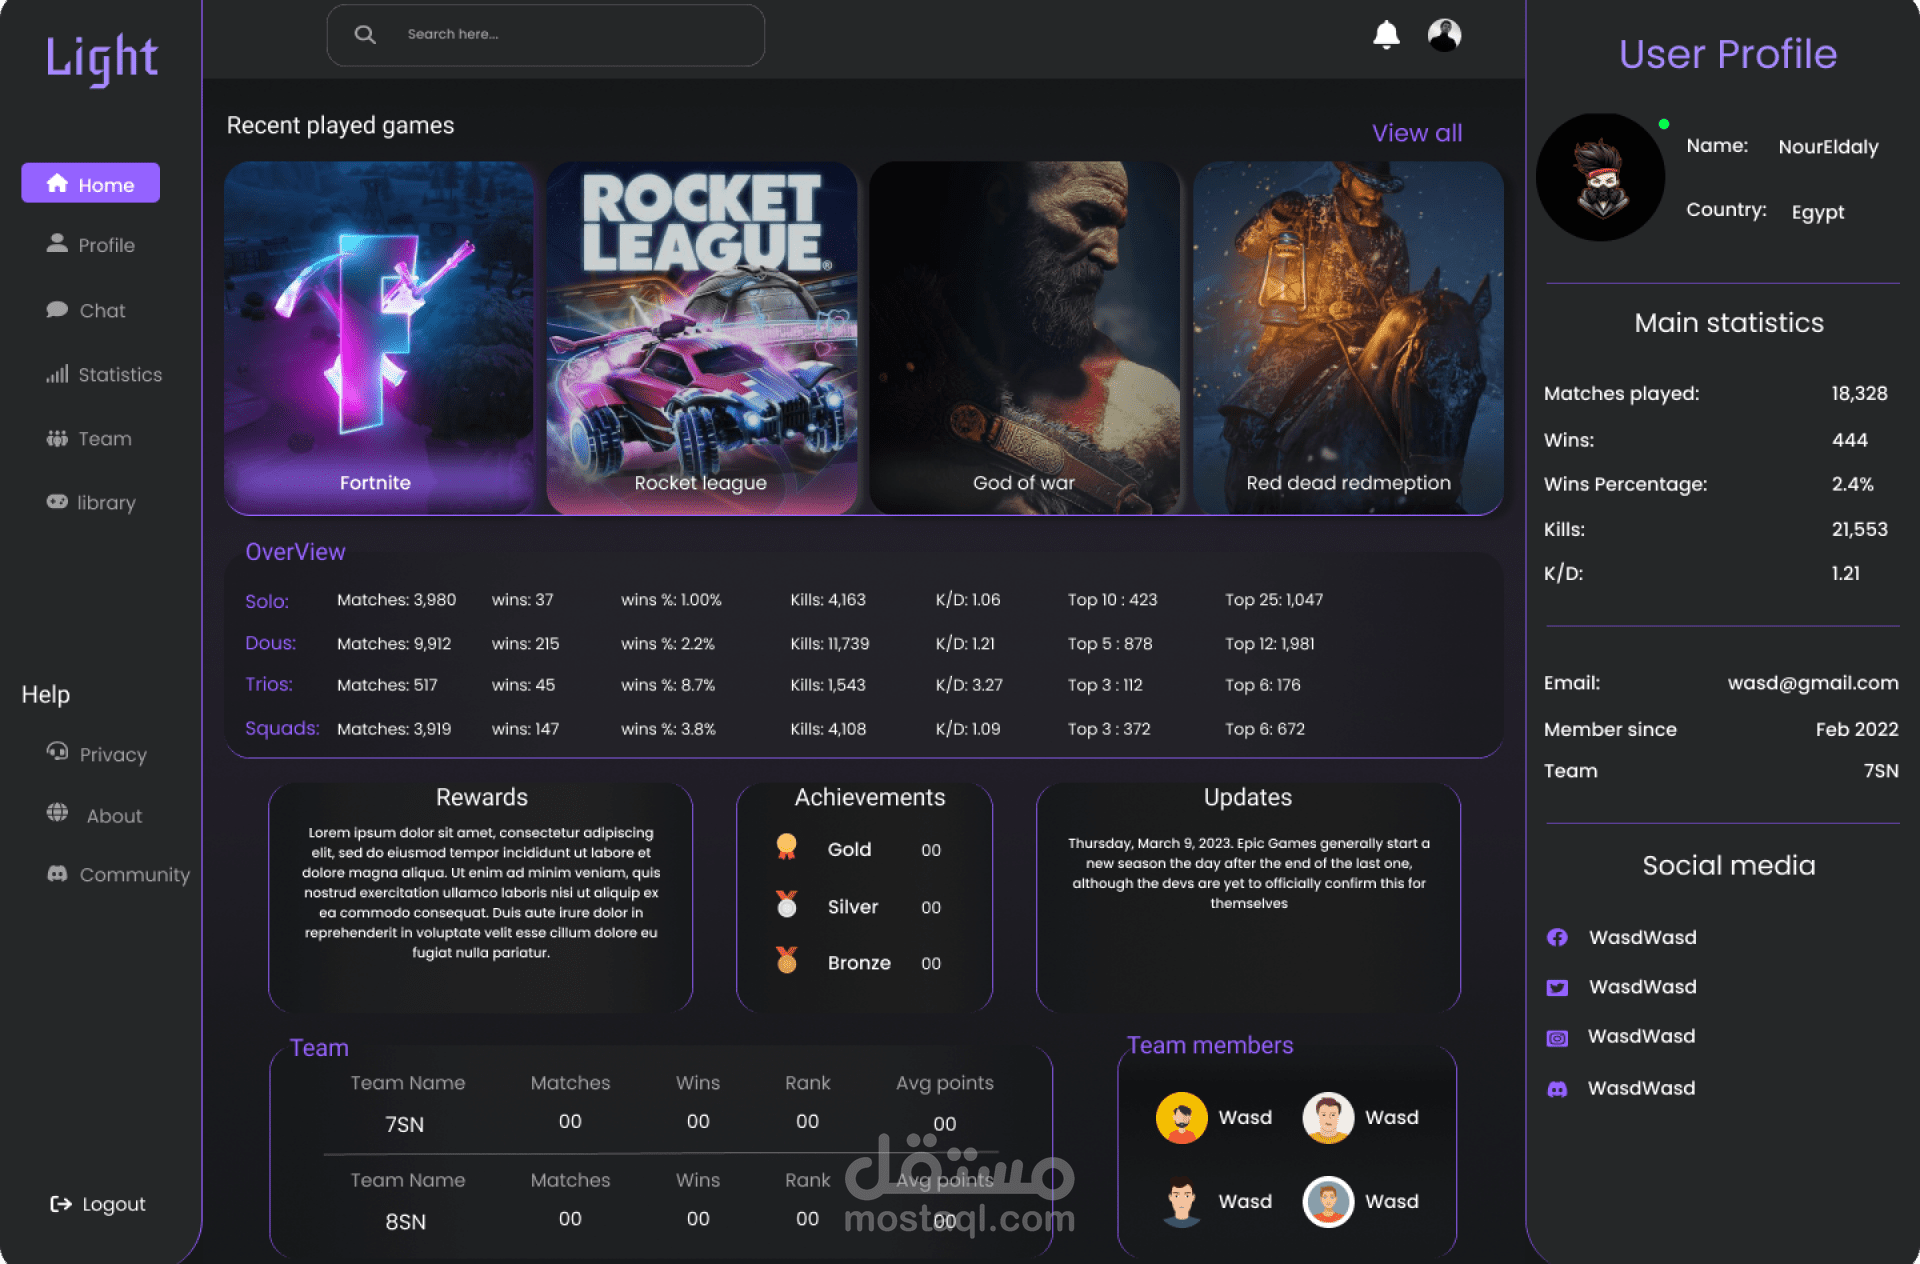Open the Fortnite game card
Viewport: 1920px width, 1264px height.
point(378,338)
